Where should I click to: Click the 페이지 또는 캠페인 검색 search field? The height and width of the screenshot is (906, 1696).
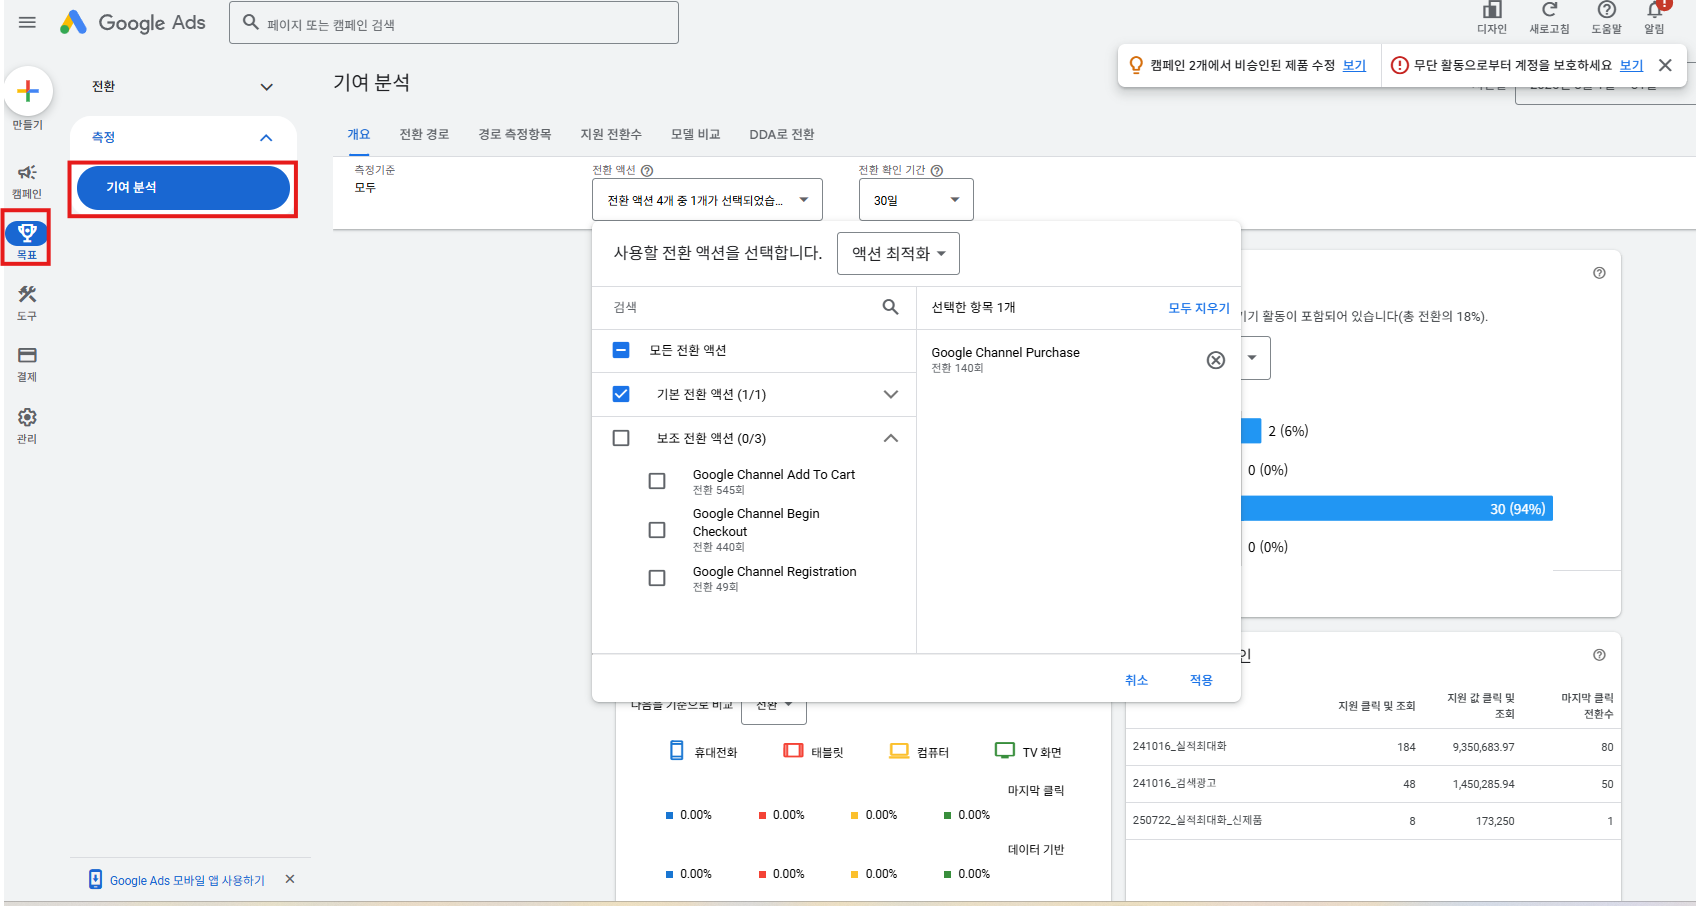click(x=454, y=22)
